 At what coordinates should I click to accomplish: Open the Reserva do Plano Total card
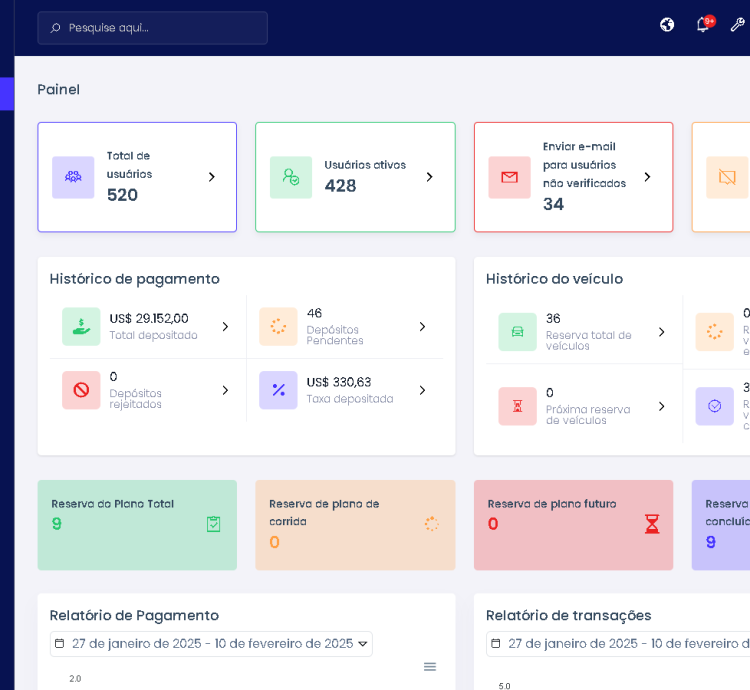coord(137,525)
